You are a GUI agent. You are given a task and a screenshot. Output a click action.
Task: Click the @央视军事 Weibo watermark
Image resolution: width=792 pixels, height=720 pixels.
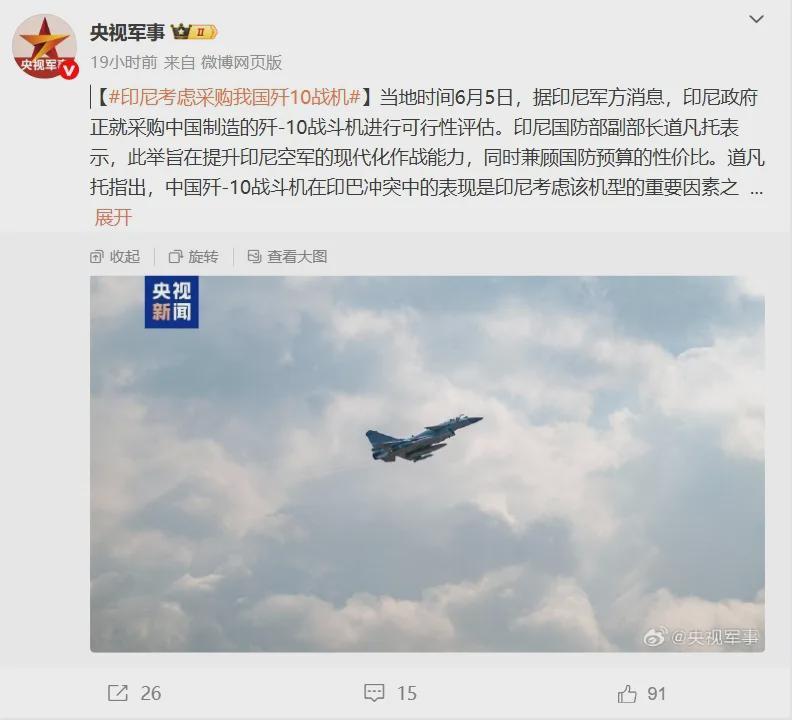click(x=702, y=637)
